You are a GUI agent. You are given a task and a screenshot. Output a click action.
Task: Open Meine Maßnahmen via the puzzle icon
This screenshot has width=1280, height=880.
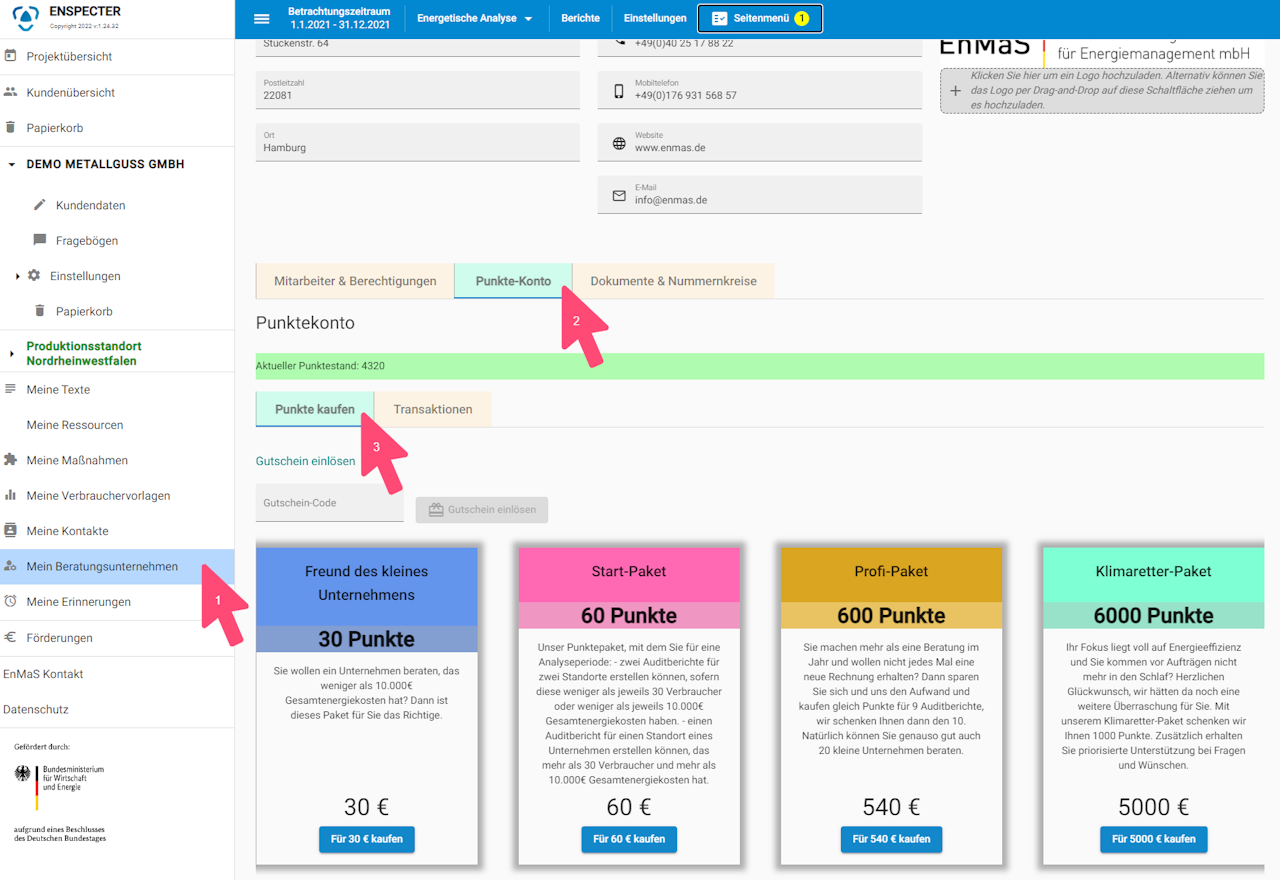tap(11, 460)
